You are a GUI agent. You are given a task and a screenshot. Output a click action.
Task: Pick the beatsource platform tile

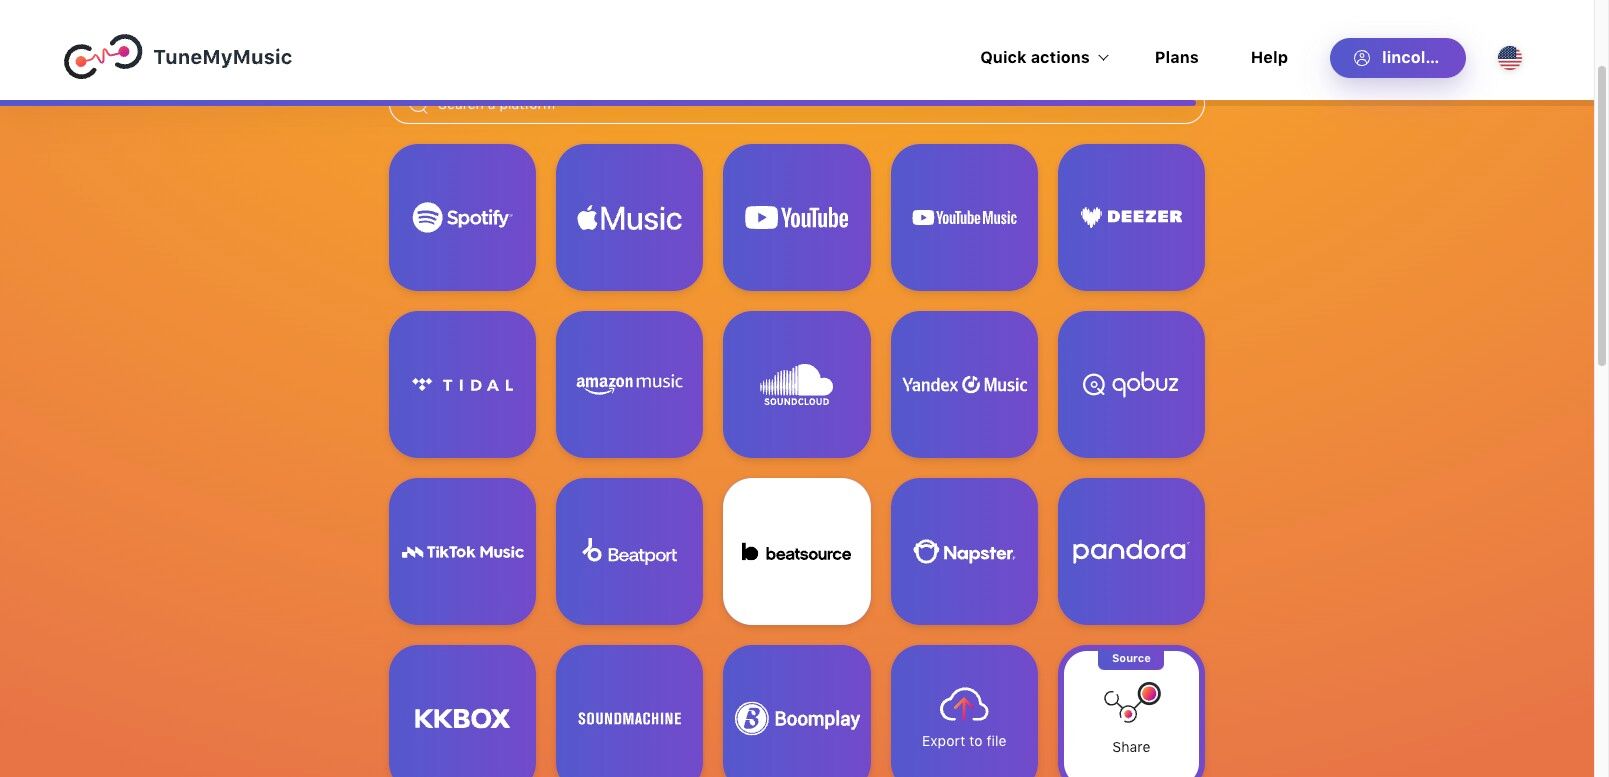797,551
